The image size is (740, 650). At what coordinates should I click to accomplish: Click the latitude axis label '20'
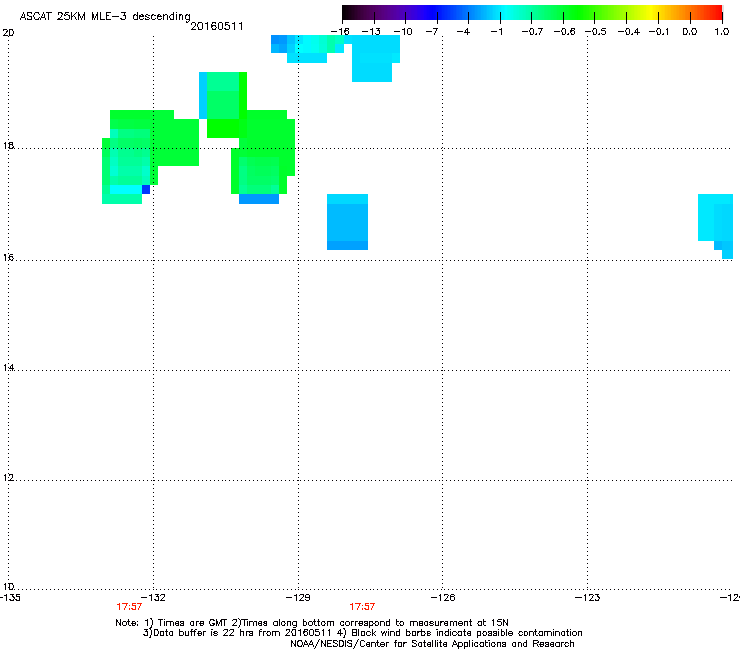(x=8, y=33)
